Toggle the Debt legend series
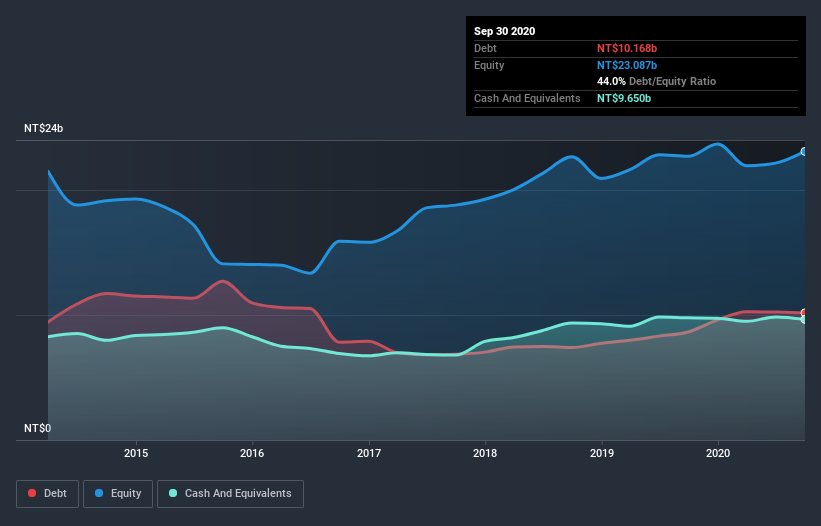The width and height of the screenshot is (821, 526). coord(47,494)
